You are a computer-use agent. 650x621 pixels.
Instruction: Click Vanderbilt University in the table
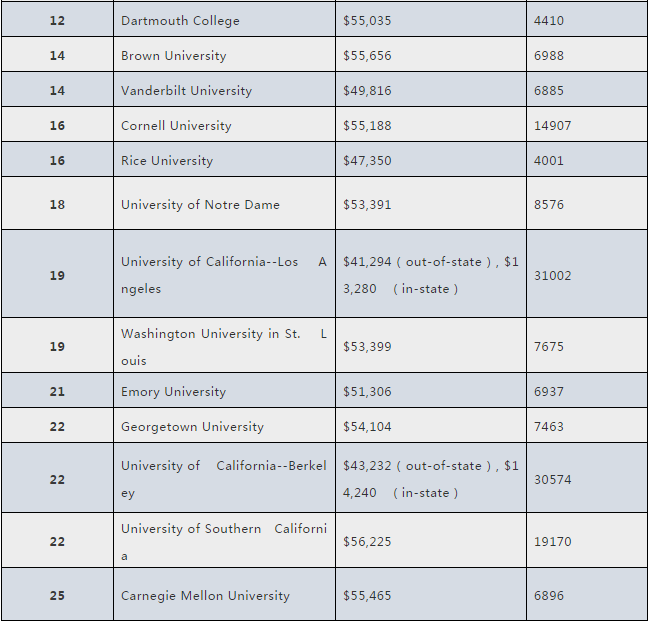point(186,91)
